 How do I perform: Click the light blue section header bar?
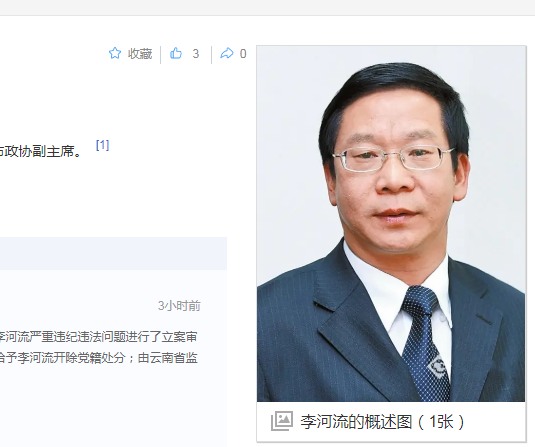[113, 253]
